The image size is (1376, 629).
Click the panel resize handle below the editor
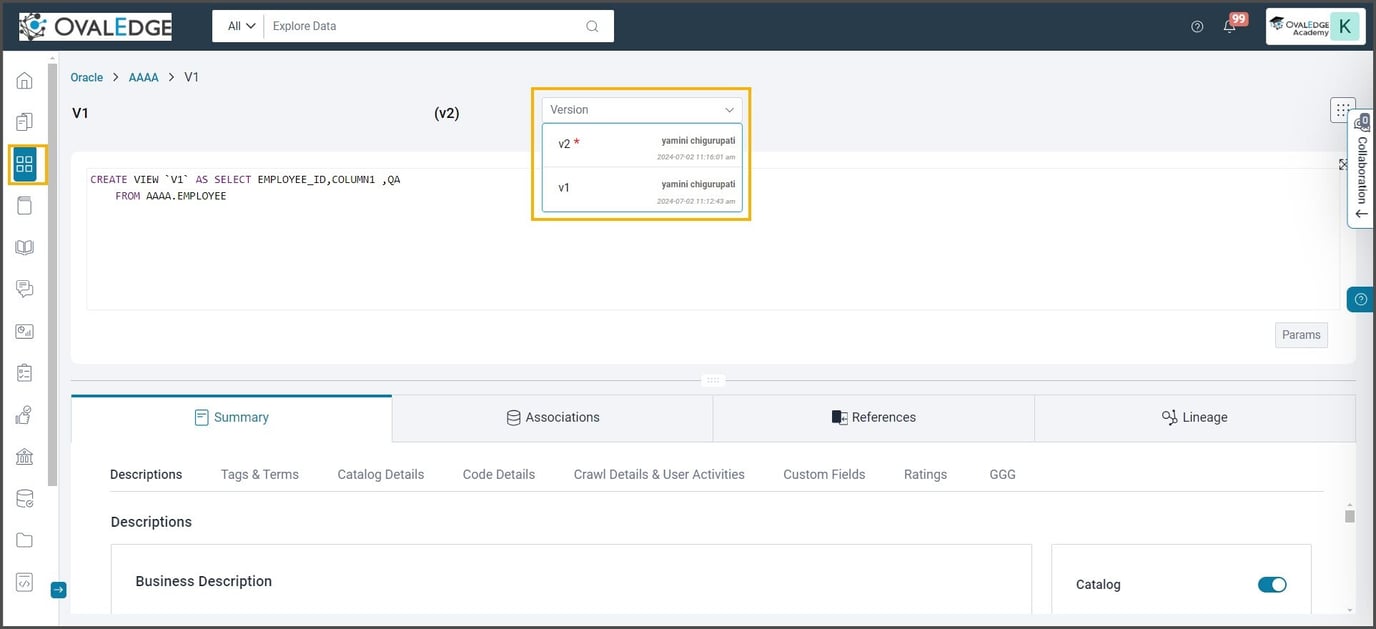pos(713,380)
